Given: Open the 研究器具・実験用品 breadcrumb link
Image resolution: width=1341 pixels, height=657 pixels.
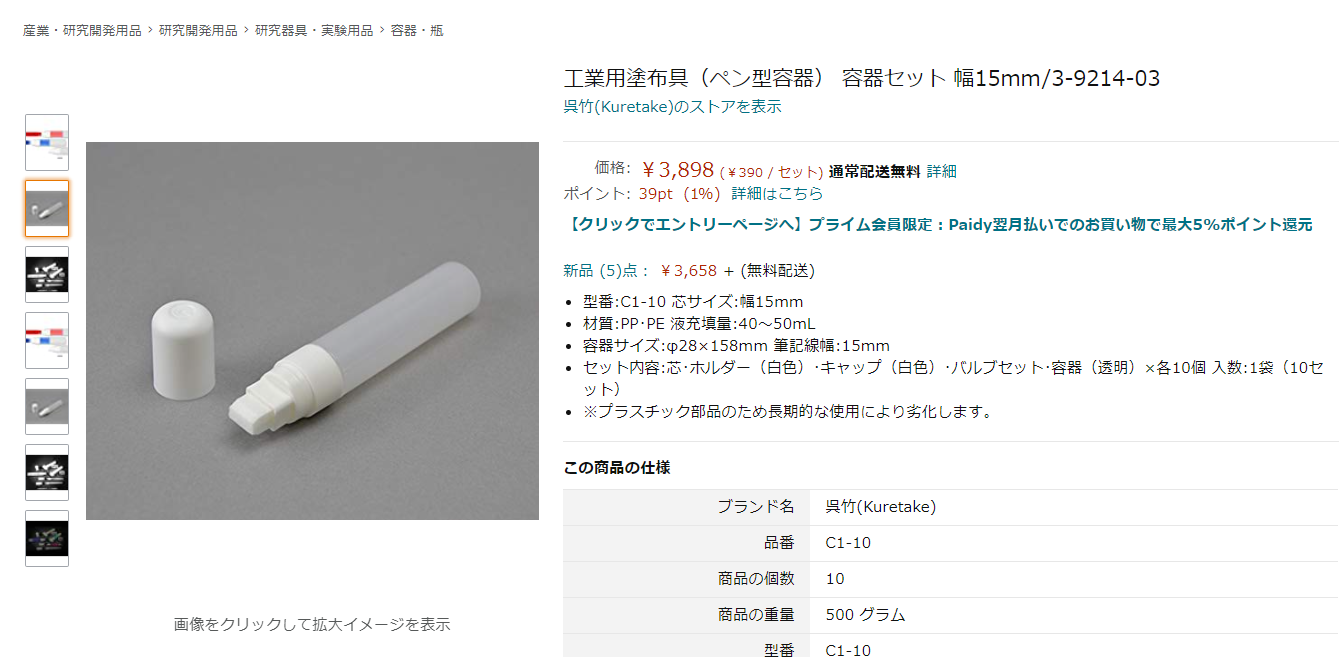Looking at the screenshot, I should 314,31.
